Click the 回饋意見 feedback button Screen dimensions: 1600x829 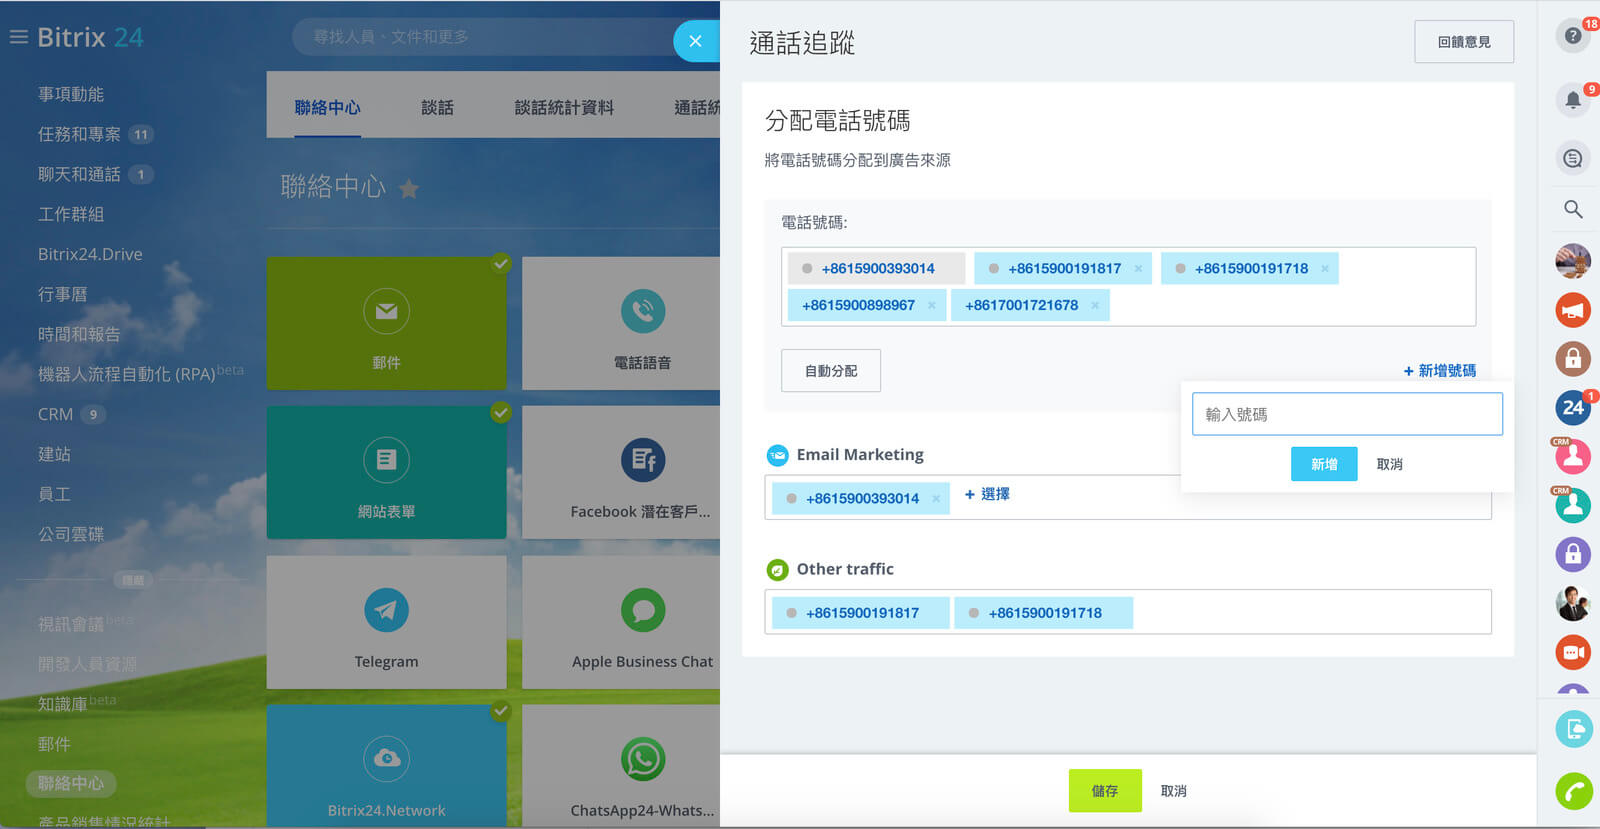tap(1464, 42)
